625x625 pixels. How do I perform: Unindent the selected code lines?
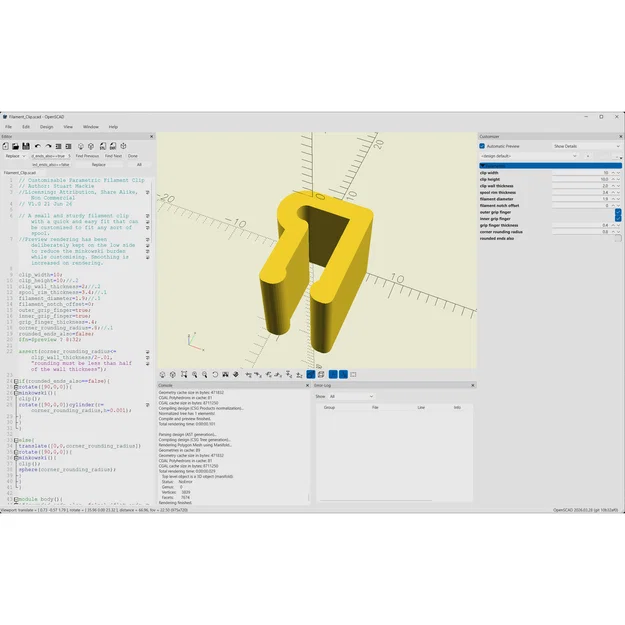[58, 146]
